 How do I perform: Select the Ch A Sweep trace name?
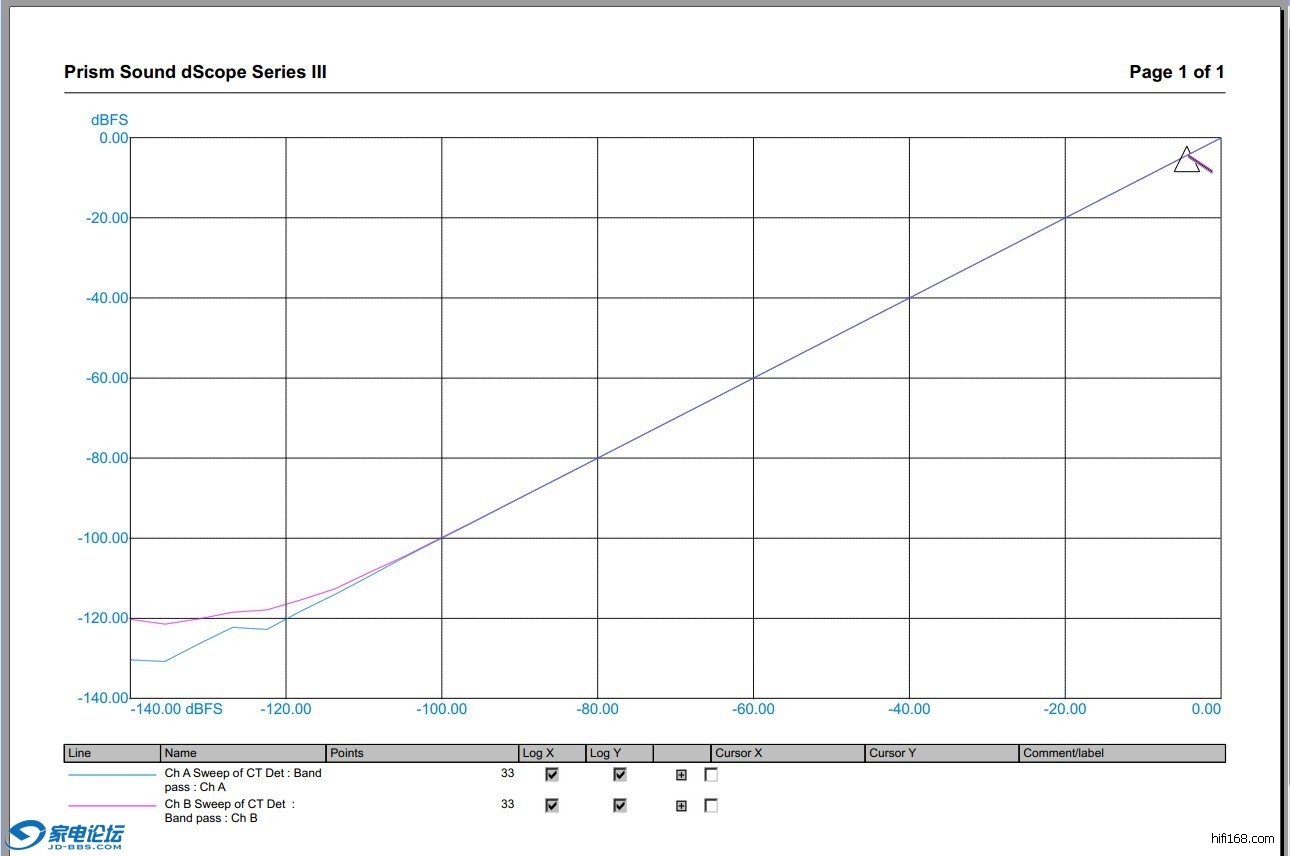pos(243,780)
